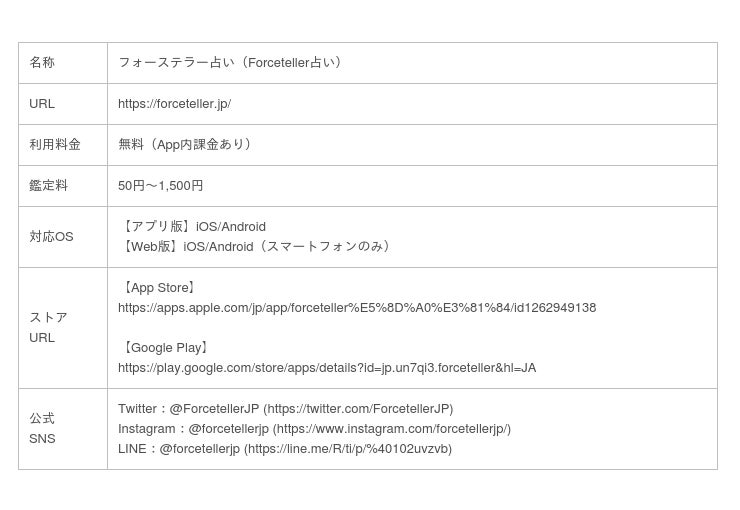
Task: Select the 対応OS label cell
Action: click(x=51, y=237)
